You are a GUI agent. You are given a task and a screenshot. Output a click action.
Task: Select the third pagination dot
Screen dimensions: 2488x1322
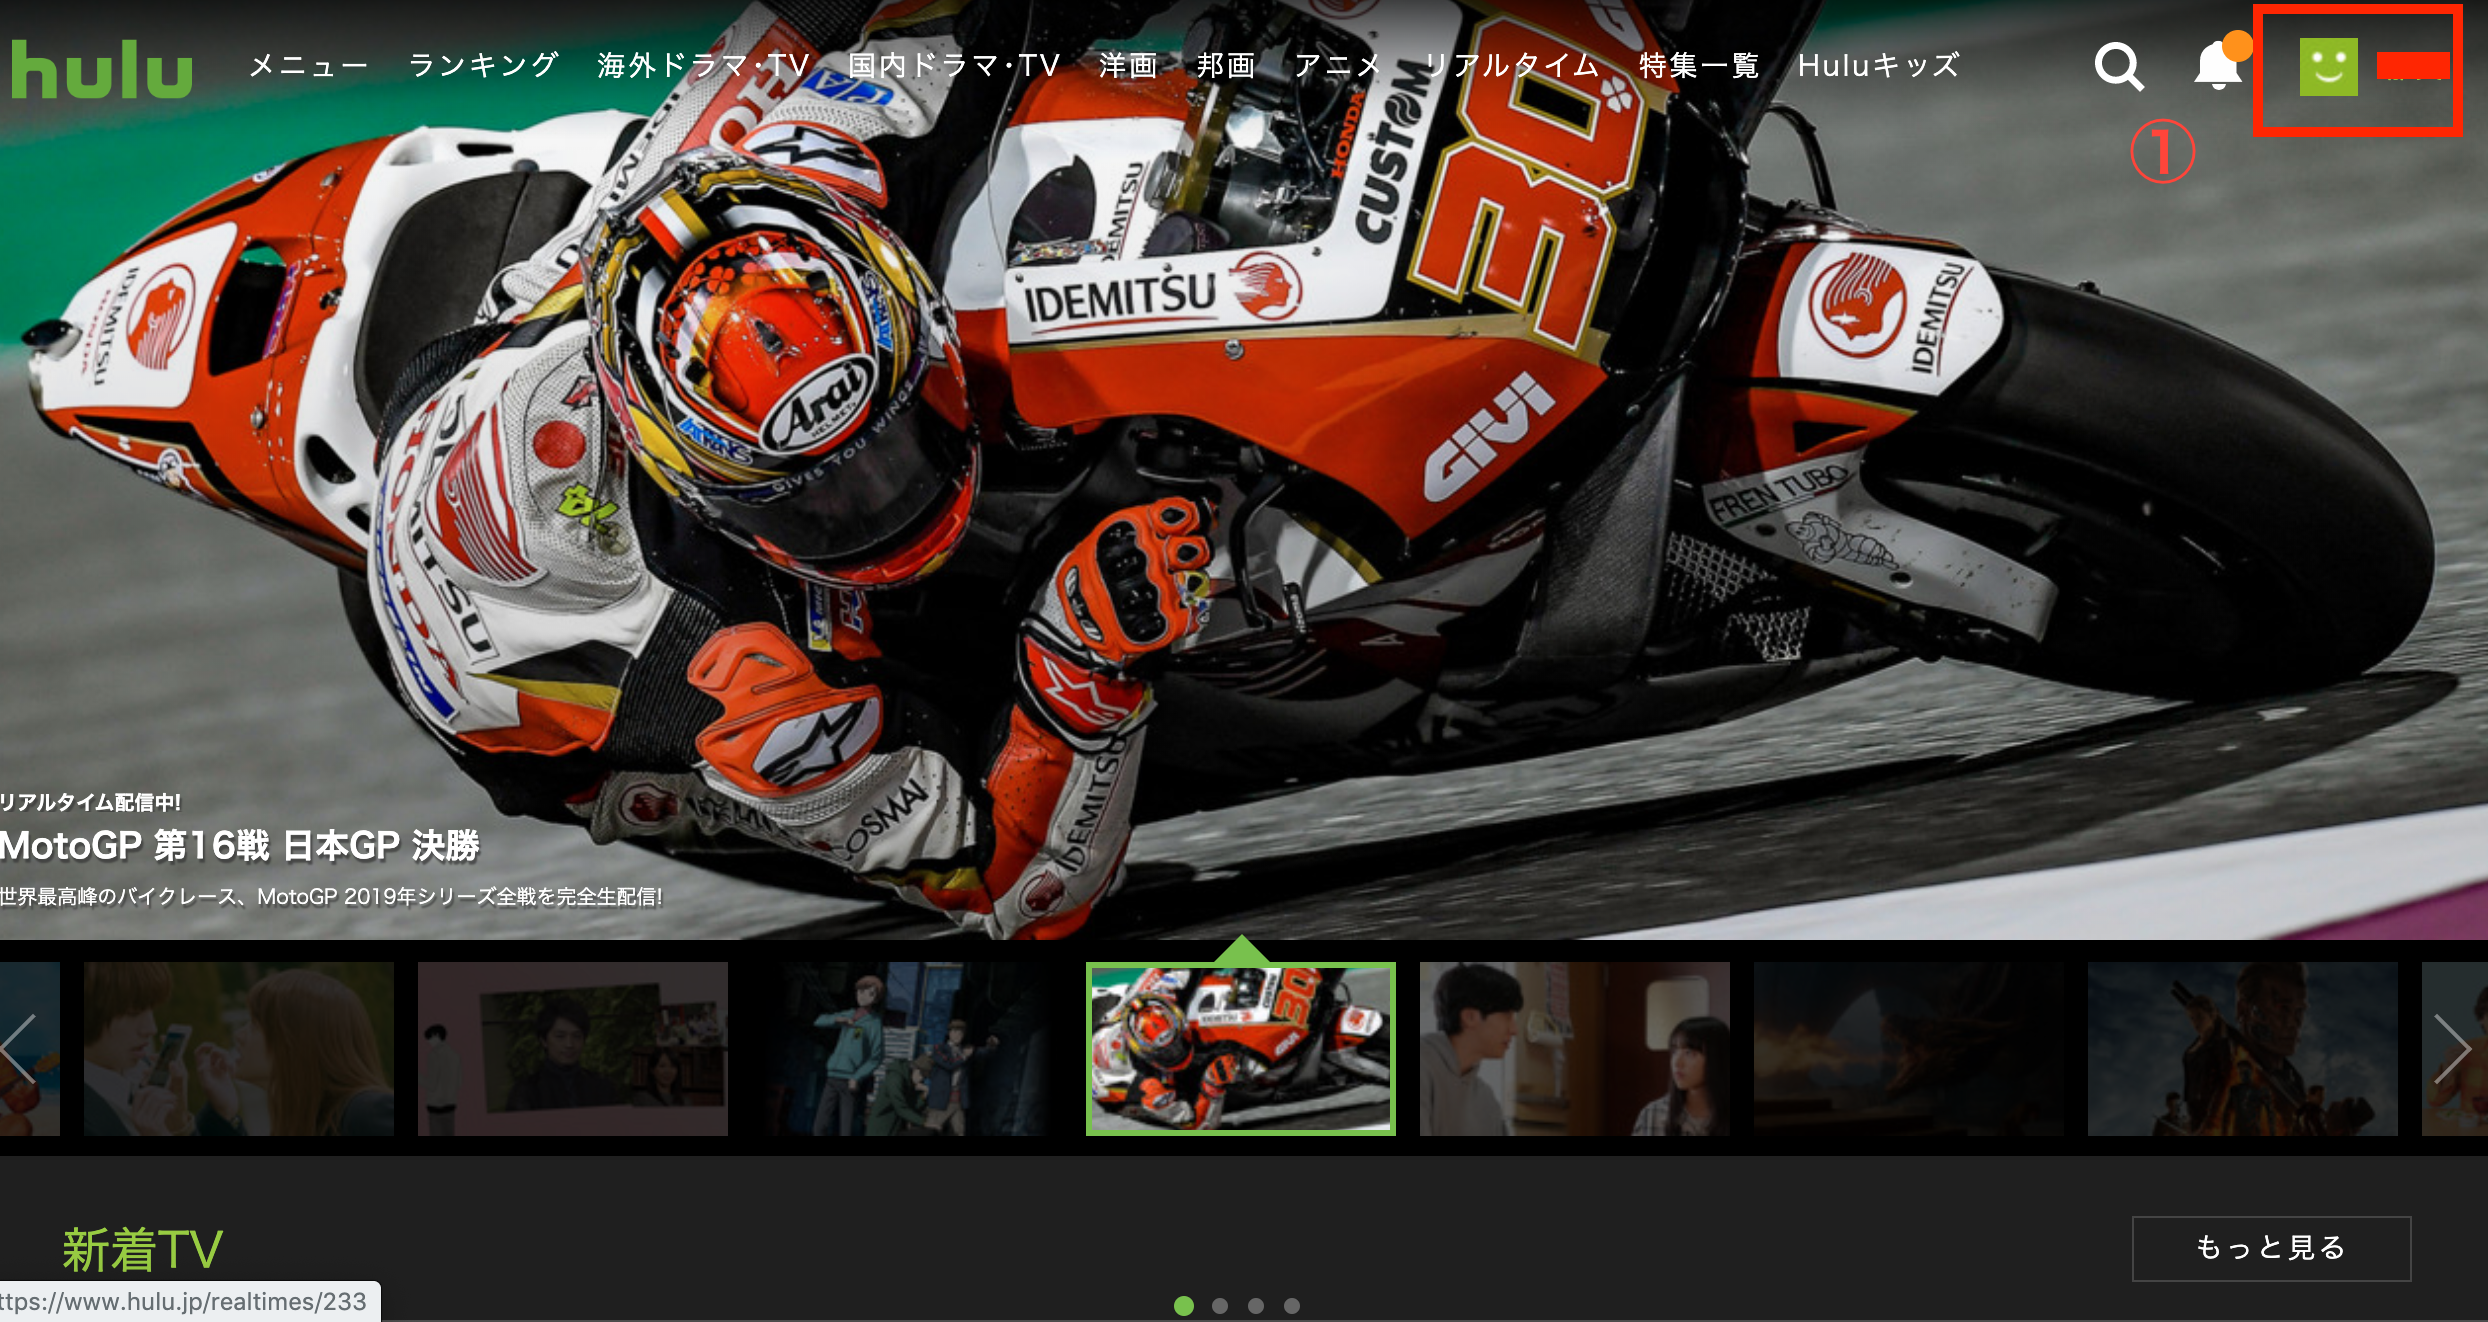coord(1256,1306)
